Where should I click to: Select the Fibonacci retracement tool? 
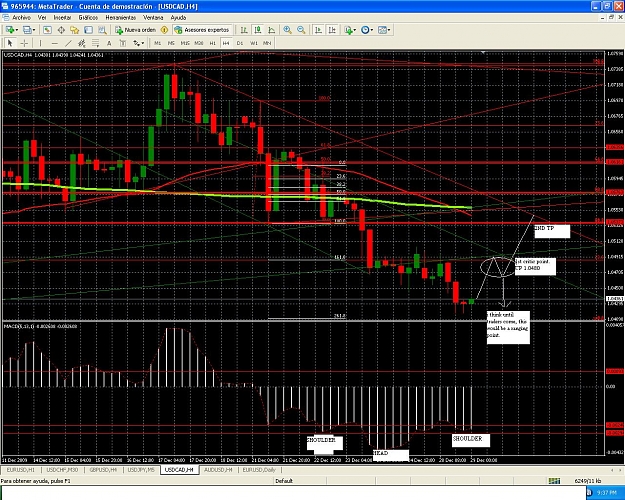point(96,43)
